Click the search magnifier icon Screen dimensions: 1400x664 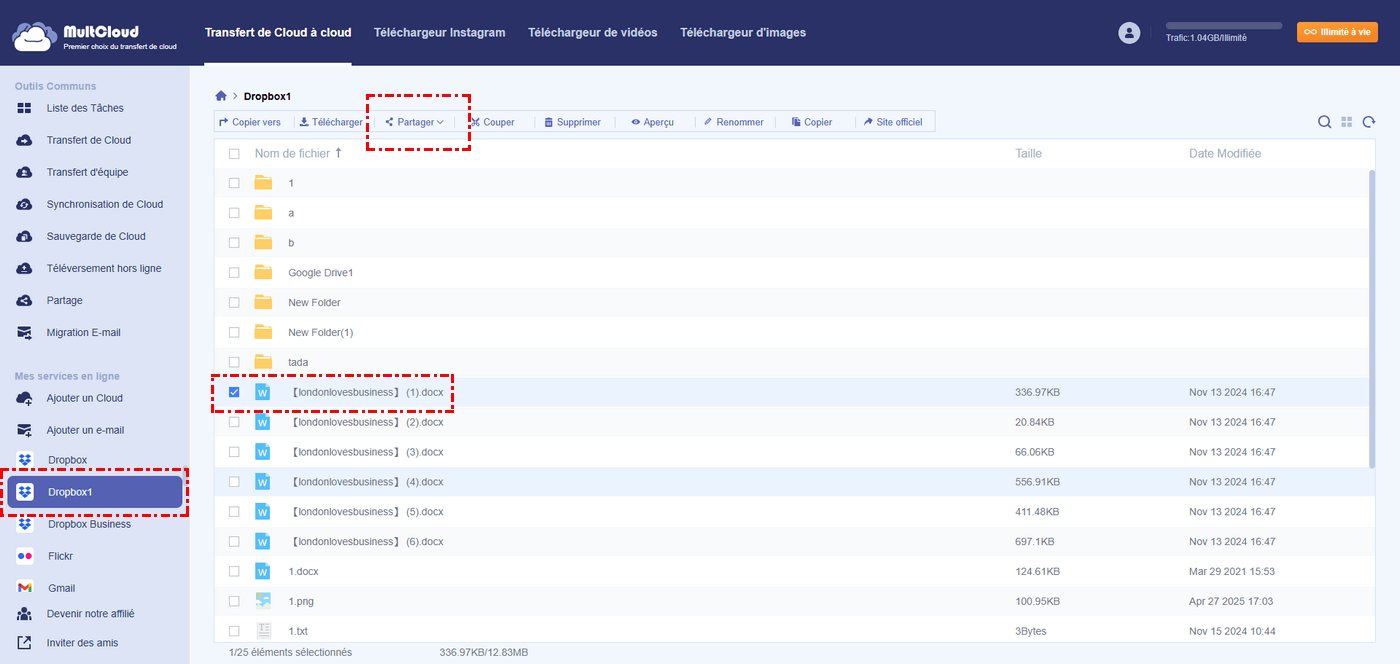point(1324,122)
